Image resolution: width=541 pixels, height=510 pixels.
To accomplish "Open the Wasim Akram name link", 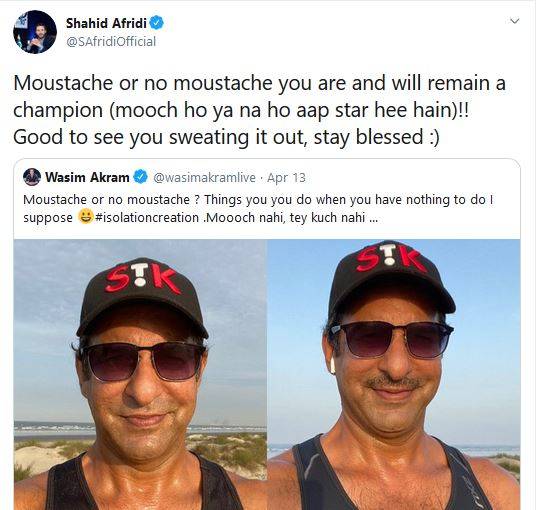I will (x=87, y=177).
